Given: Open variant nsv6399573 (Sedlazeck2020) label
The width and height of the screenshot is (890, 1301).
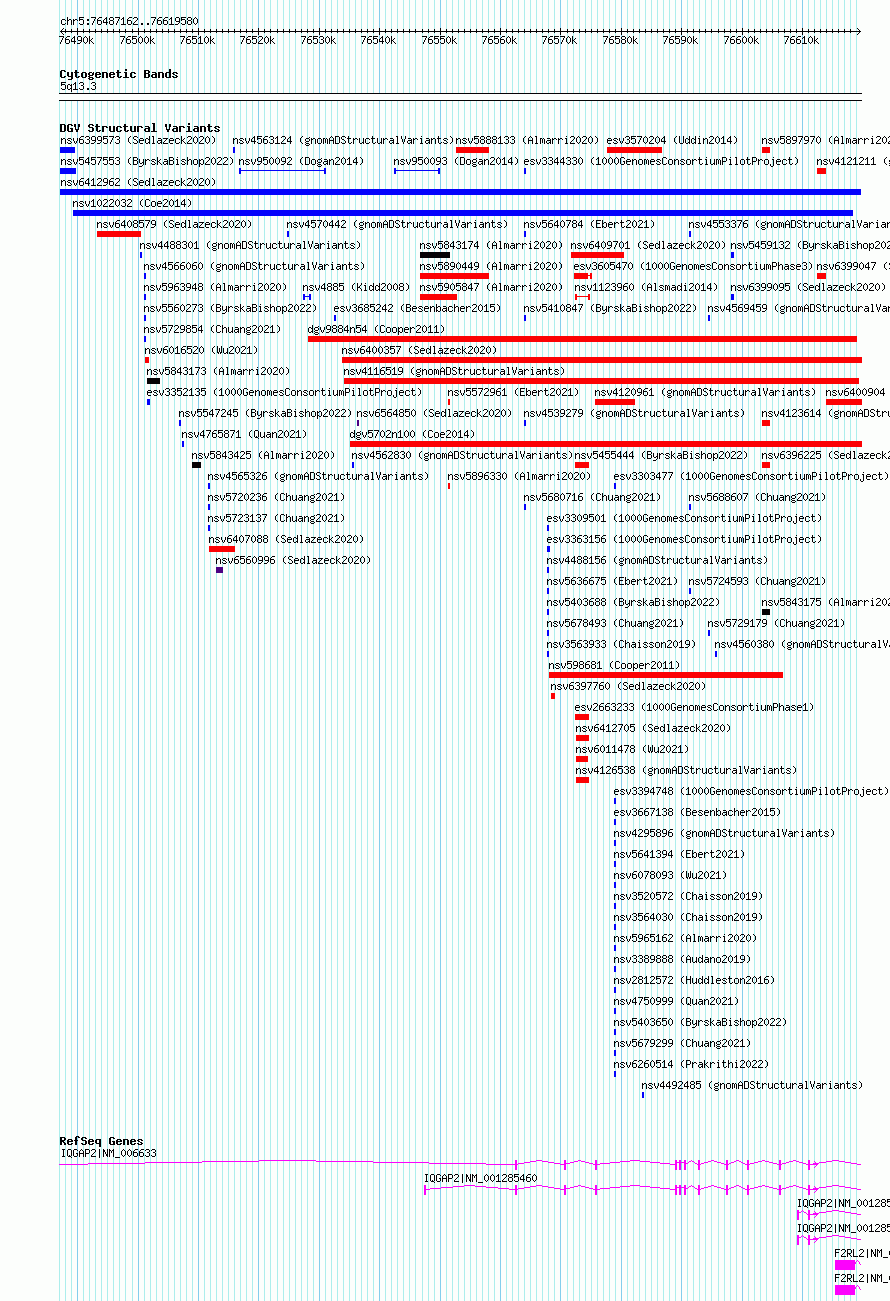Looking at the screenshot, I should pyautogui.click(x=138, y=141).
